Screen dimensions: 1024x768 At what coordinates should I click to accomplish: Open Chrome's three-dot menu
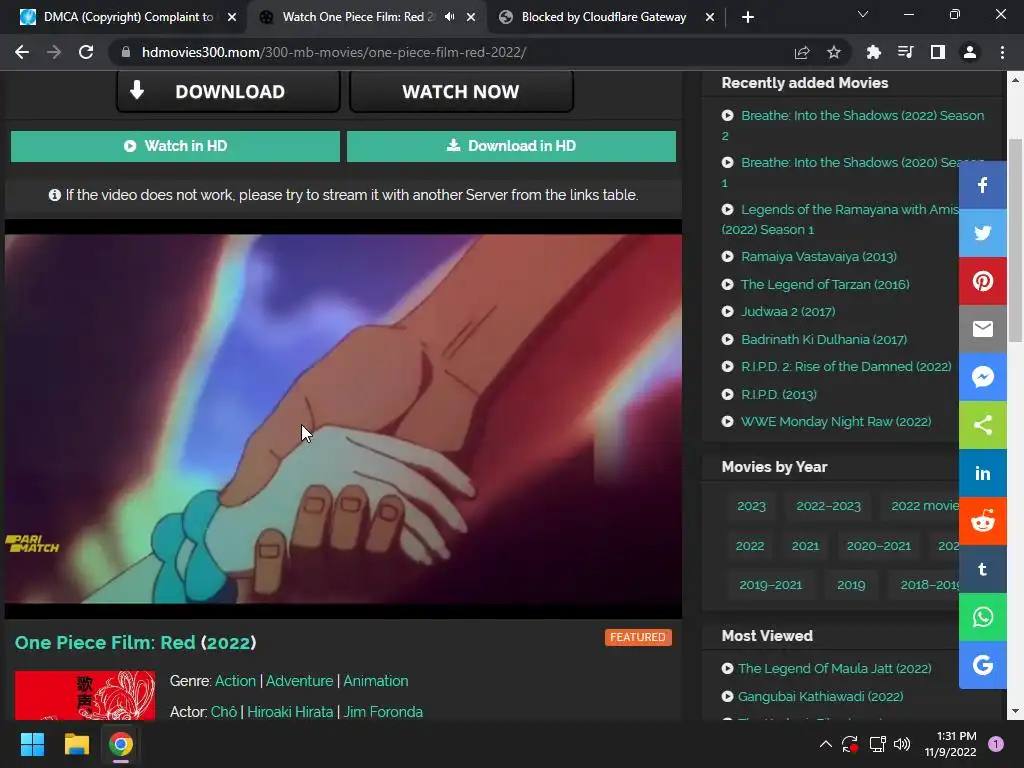(x=1002, y=52)
